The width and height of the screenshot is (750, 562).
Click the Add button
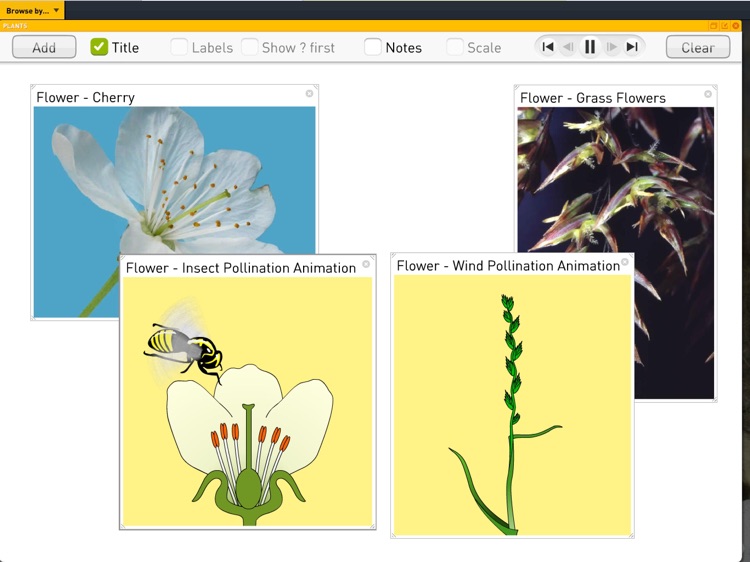(x=44, y=47)
